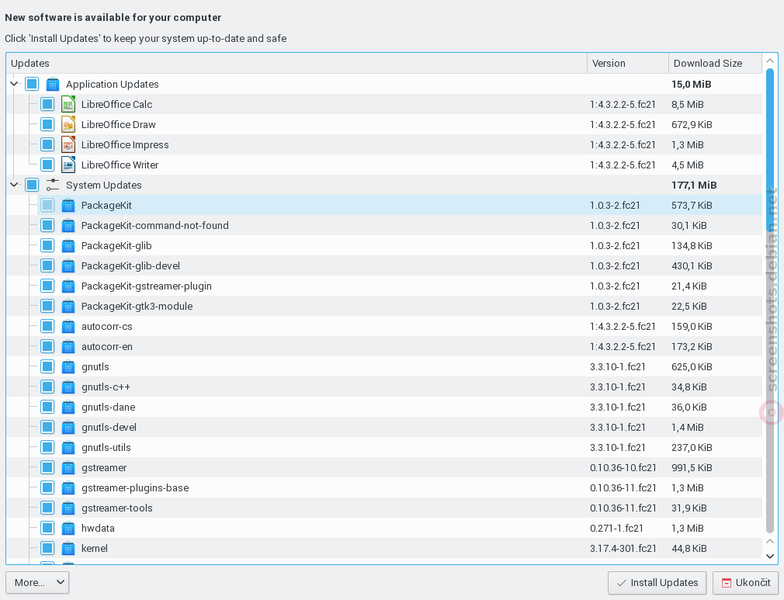Click the package icon next to gstreamer-tools
This screenshot has width=784, height=600.
(68, 508)
